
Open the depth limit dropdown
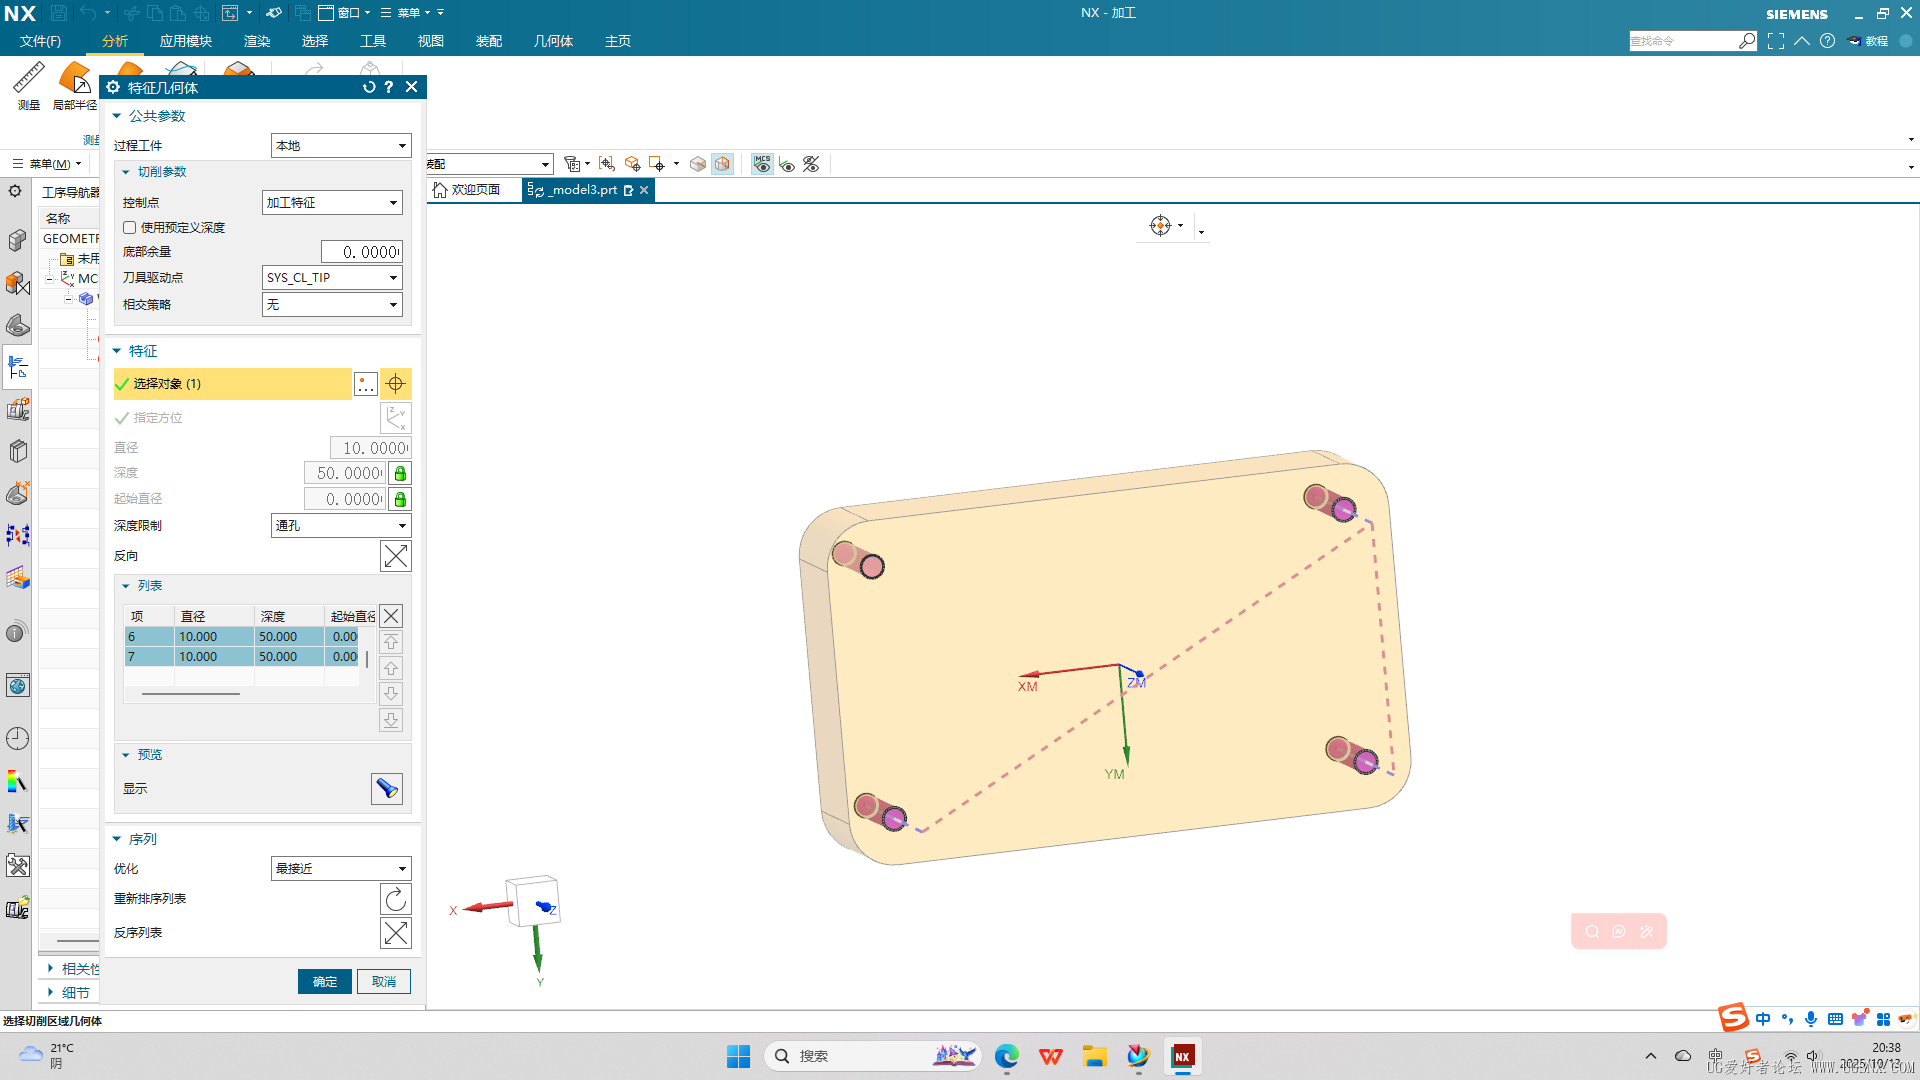tap(340, 526)
